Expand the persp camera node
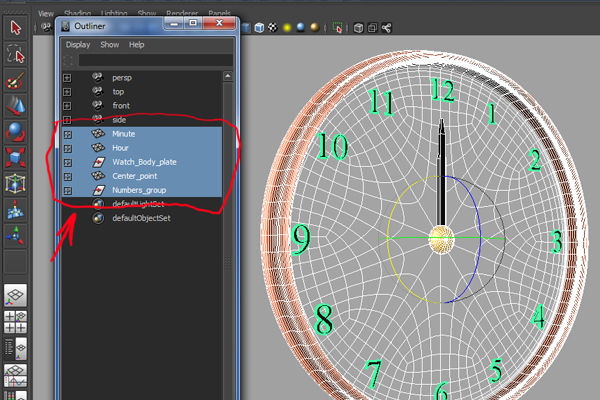The height and width of the screenshot is (400, 600). [x=67, y=78]
